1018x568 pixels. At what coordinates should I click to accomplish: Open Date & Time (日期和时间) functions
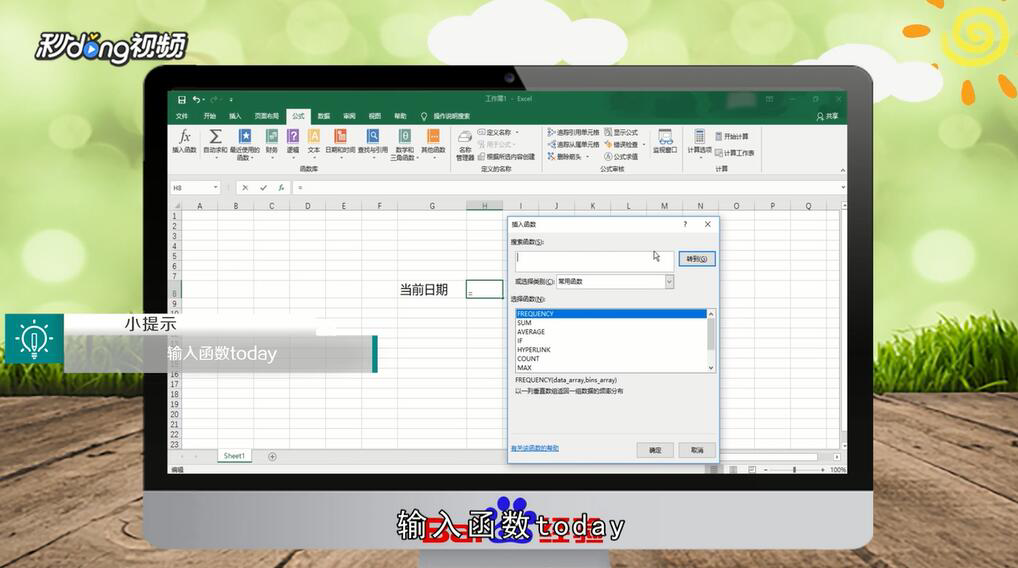click(x=340, y=142)
